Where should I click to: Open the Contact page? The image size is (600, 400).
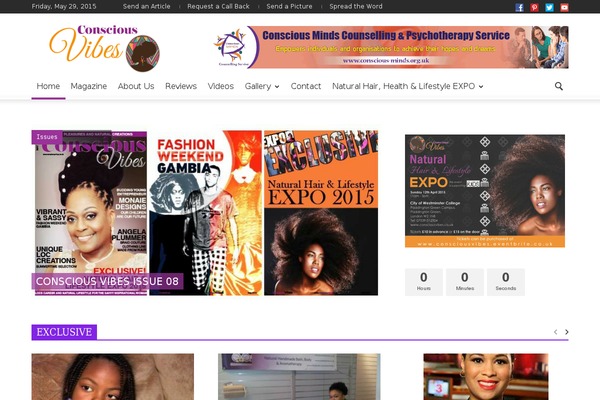tap(306, 86)
